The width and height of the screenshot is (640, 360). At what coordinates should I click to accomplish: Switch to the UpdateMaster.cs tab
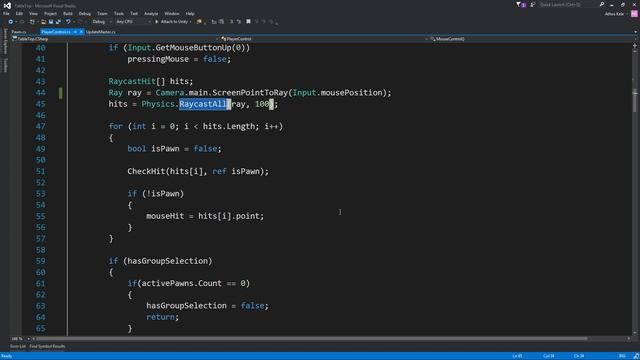(x=100, y=32)
